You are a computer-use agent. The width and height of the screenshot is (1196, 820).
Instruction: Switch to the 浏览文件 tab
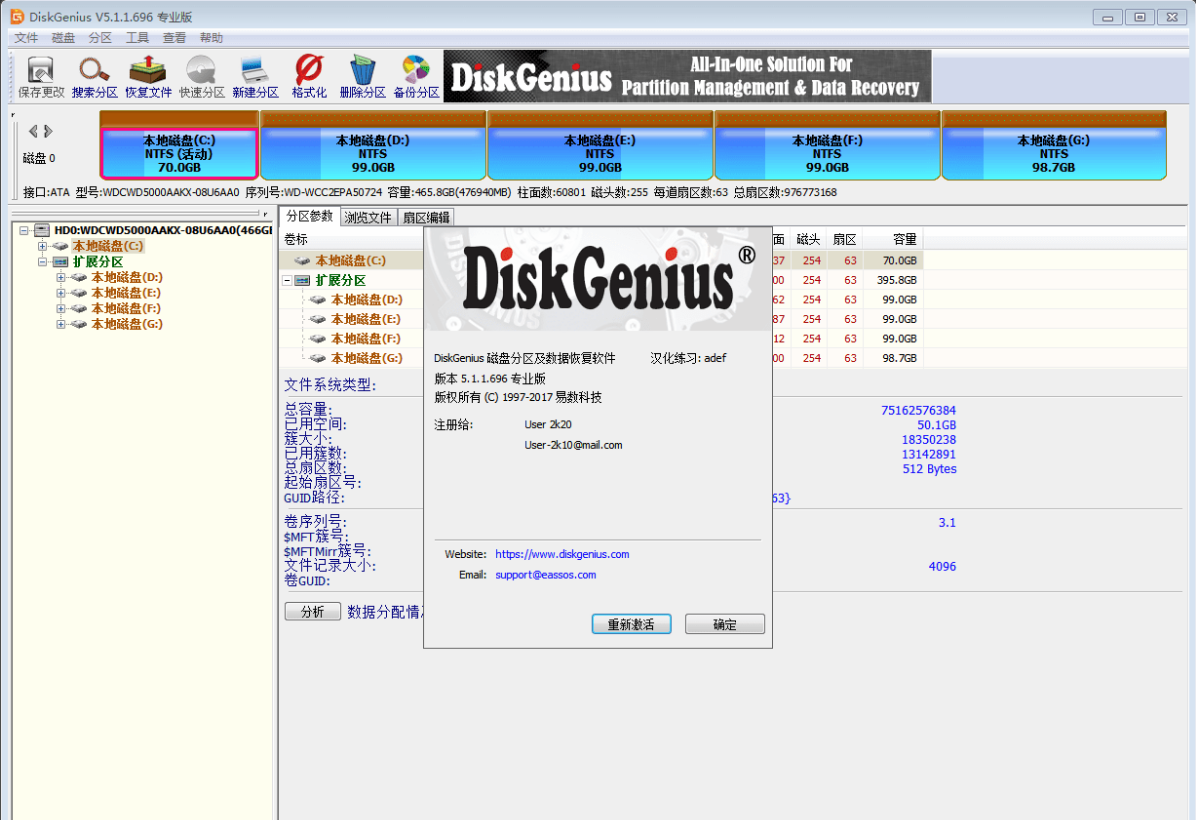point(368,217)
